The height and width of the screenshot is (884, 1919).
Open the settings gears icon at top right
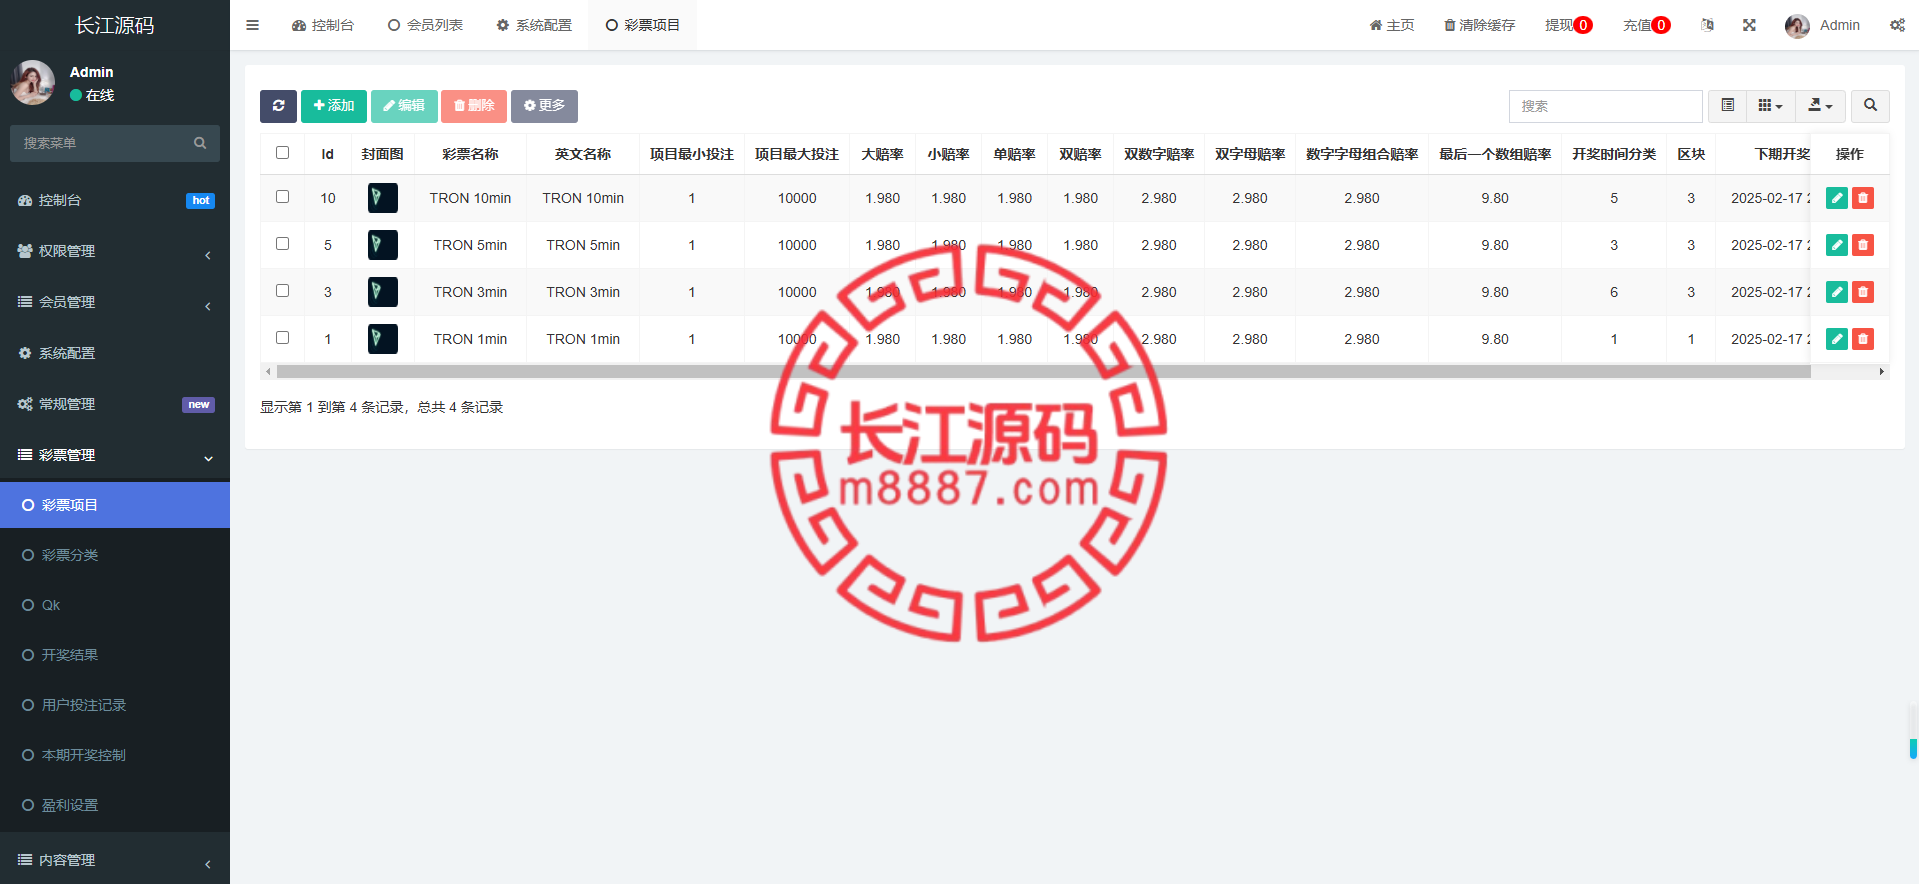1897,25
